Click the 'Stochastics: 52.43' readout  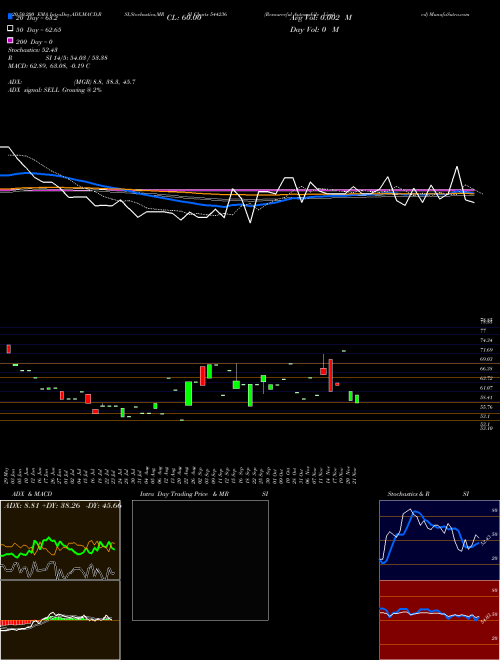[x=33, y=50]
